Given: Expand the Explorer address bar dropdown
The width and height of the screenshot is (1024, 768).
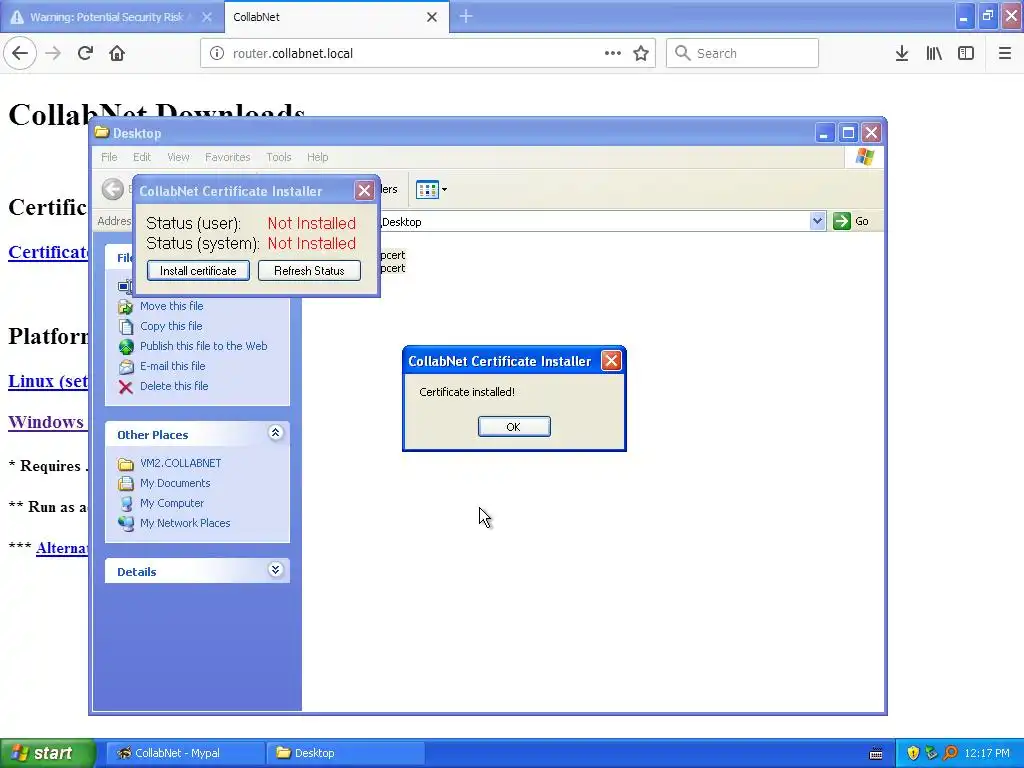Looking at the screenshot, I should [x=817, y=221].
